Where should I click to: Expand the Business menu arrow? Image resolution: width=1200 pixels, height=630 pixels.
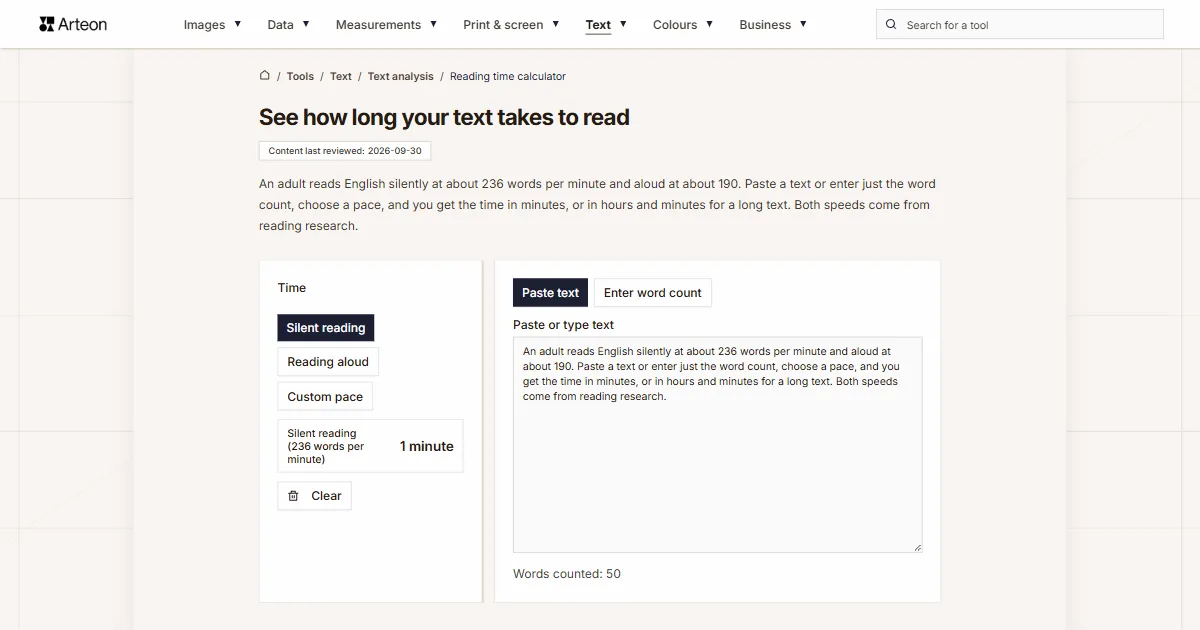point(803,23)
